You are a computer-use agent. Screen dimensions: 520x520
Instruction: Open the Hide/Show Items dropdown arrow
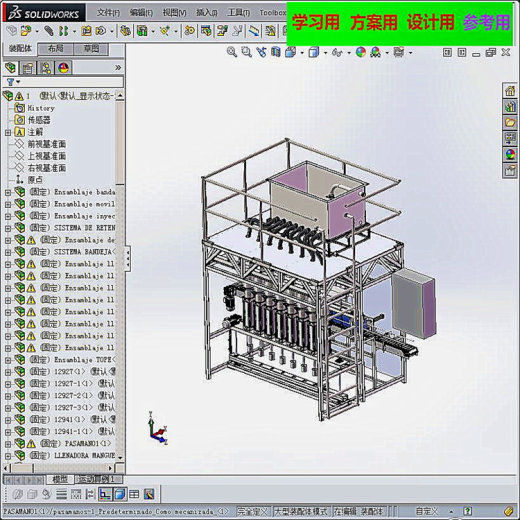(349, 53)
